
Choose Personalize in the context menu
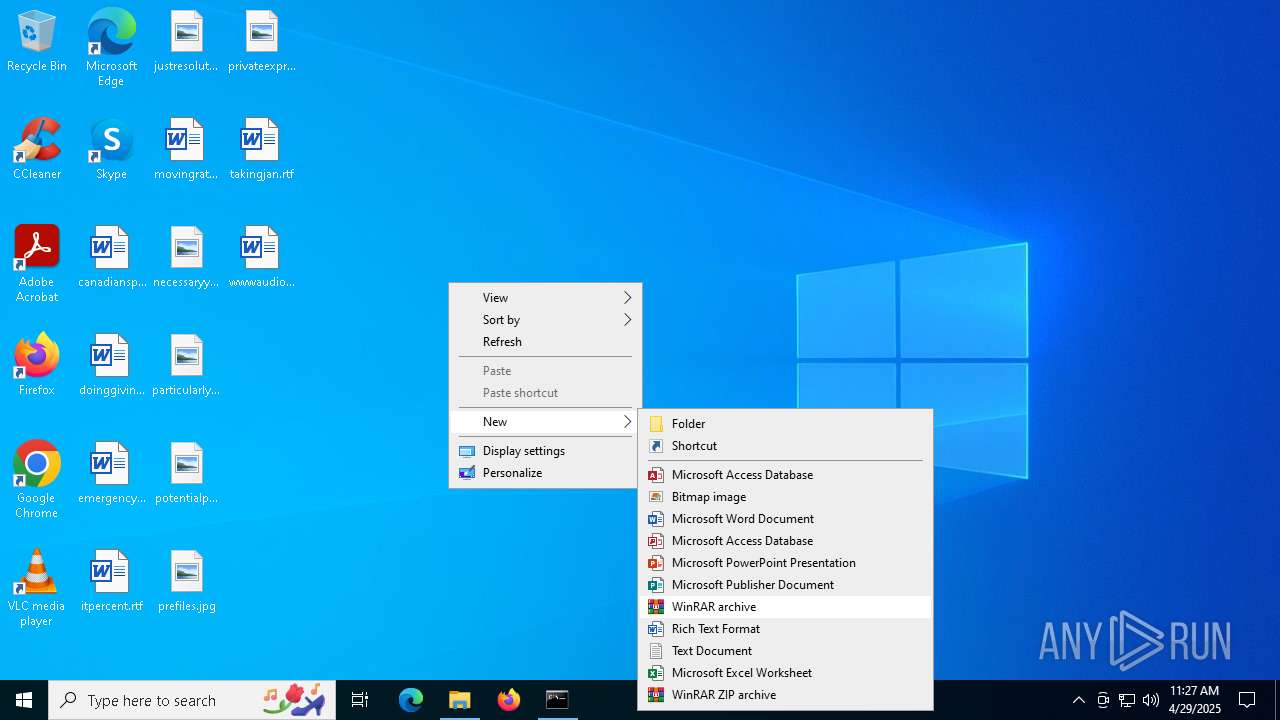pyautogui.click(x=545, y=473)
